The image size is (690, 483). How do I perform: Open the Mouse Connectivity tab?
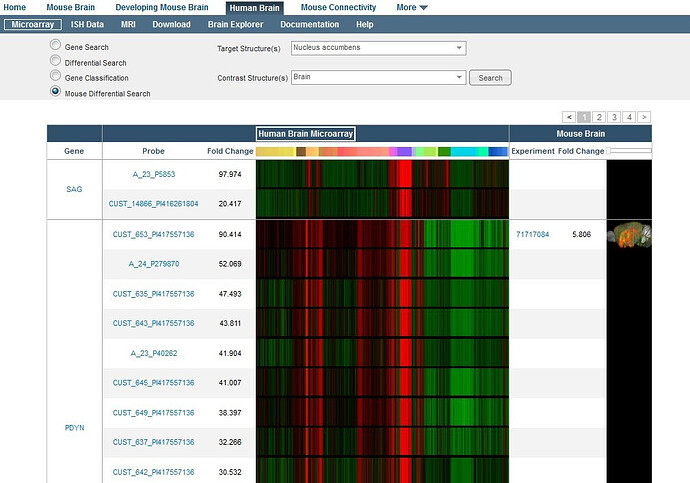pyautogui.click(x=338, y=7)
